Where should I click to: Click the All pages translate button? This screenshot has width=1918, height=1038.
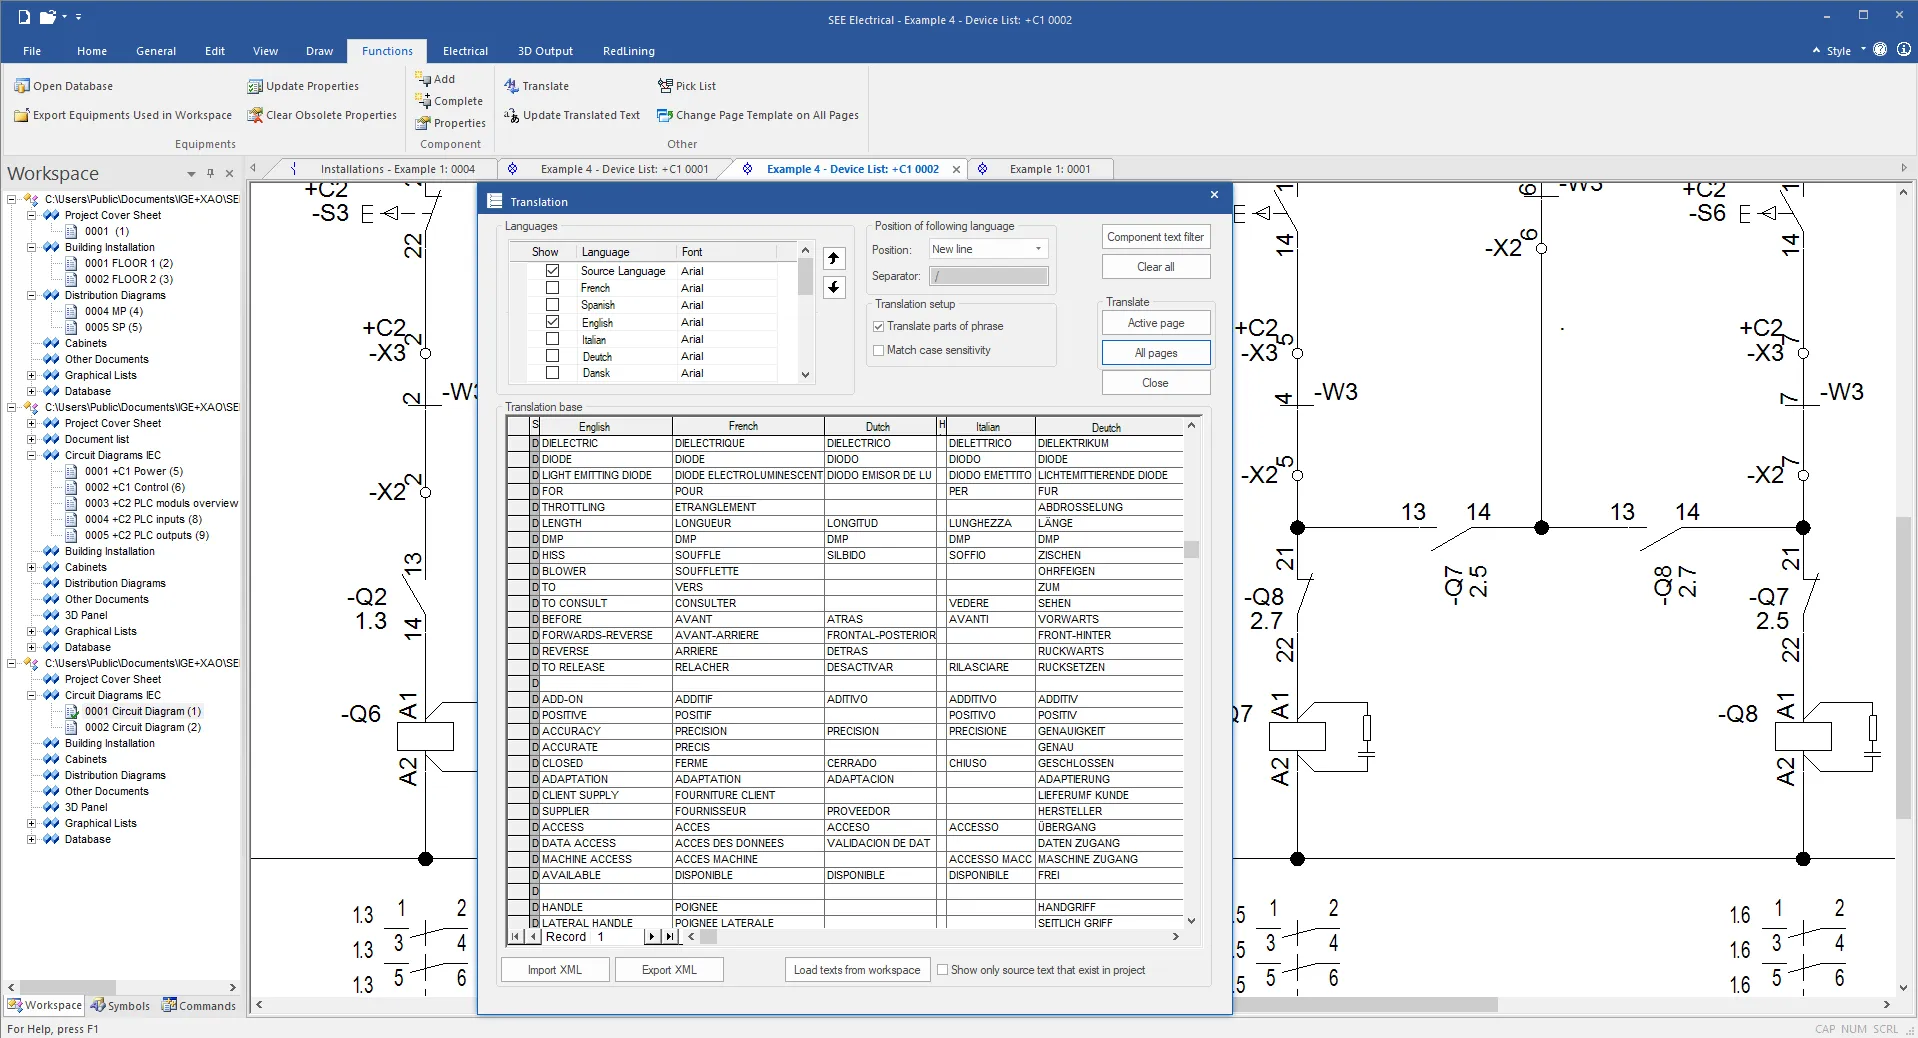click(1155, 353)
